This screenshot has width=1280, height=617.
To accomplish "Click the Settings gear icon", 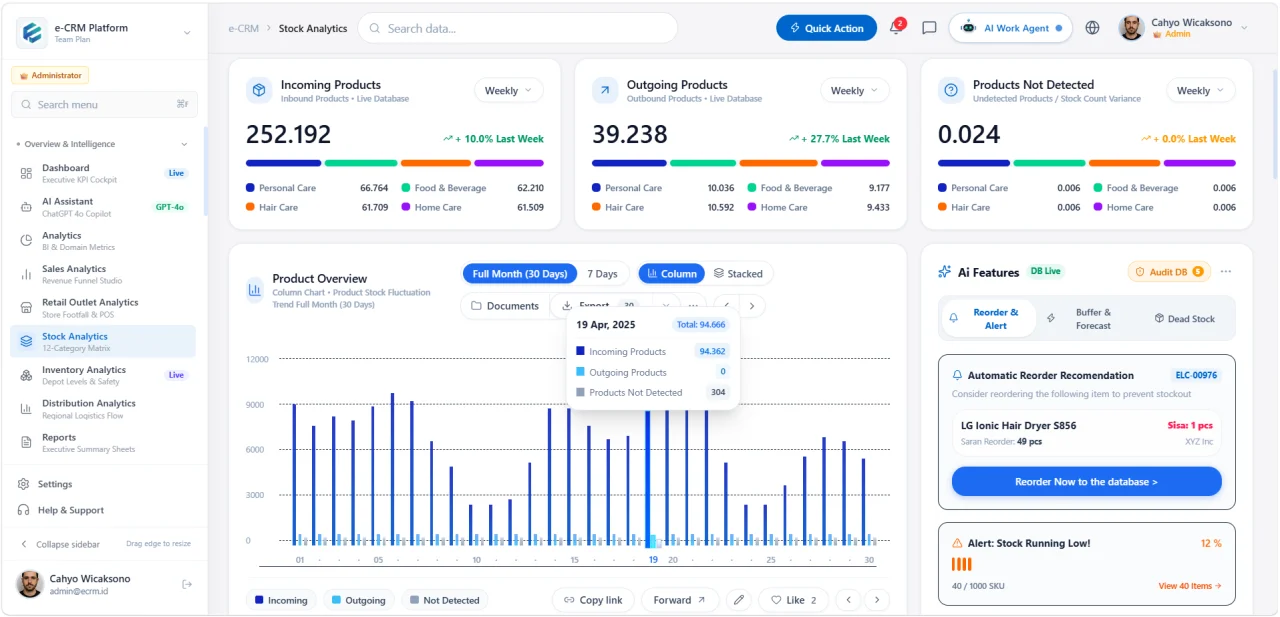I will pos(25,484).
